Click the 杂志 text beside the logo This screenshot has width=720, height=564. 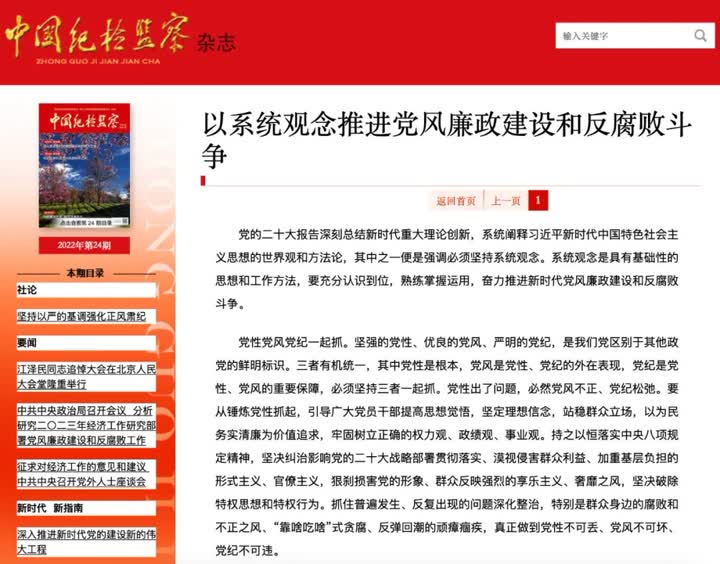[216, 43]
